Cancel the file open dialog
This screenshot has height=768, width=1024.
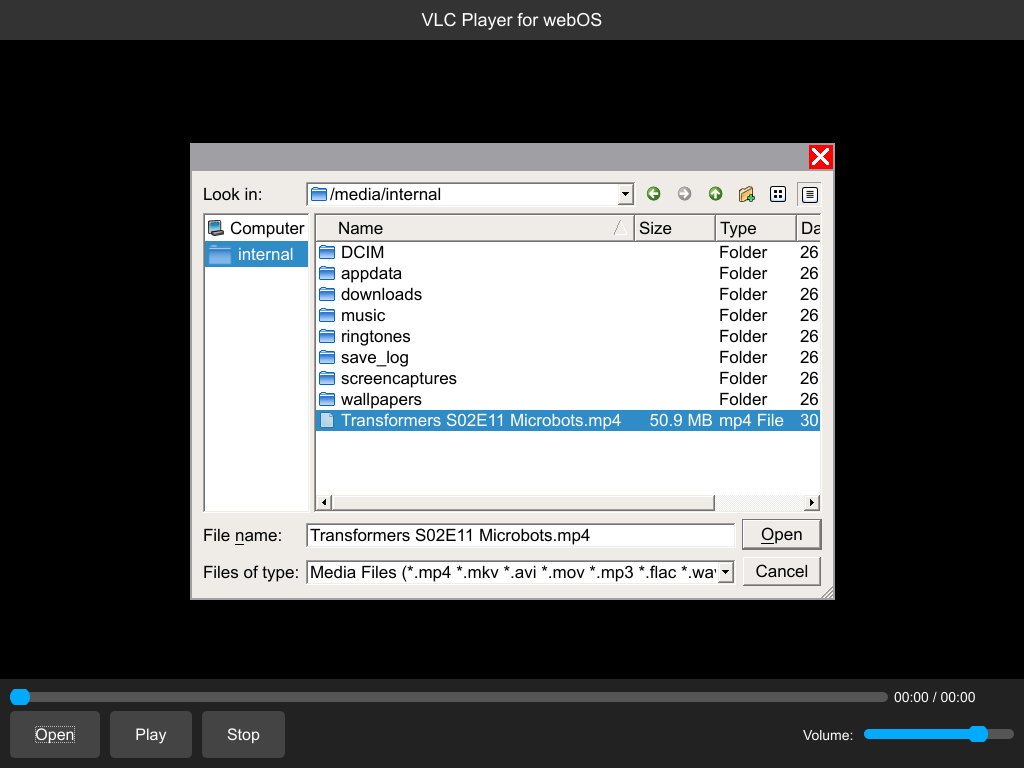coord(781,571)
